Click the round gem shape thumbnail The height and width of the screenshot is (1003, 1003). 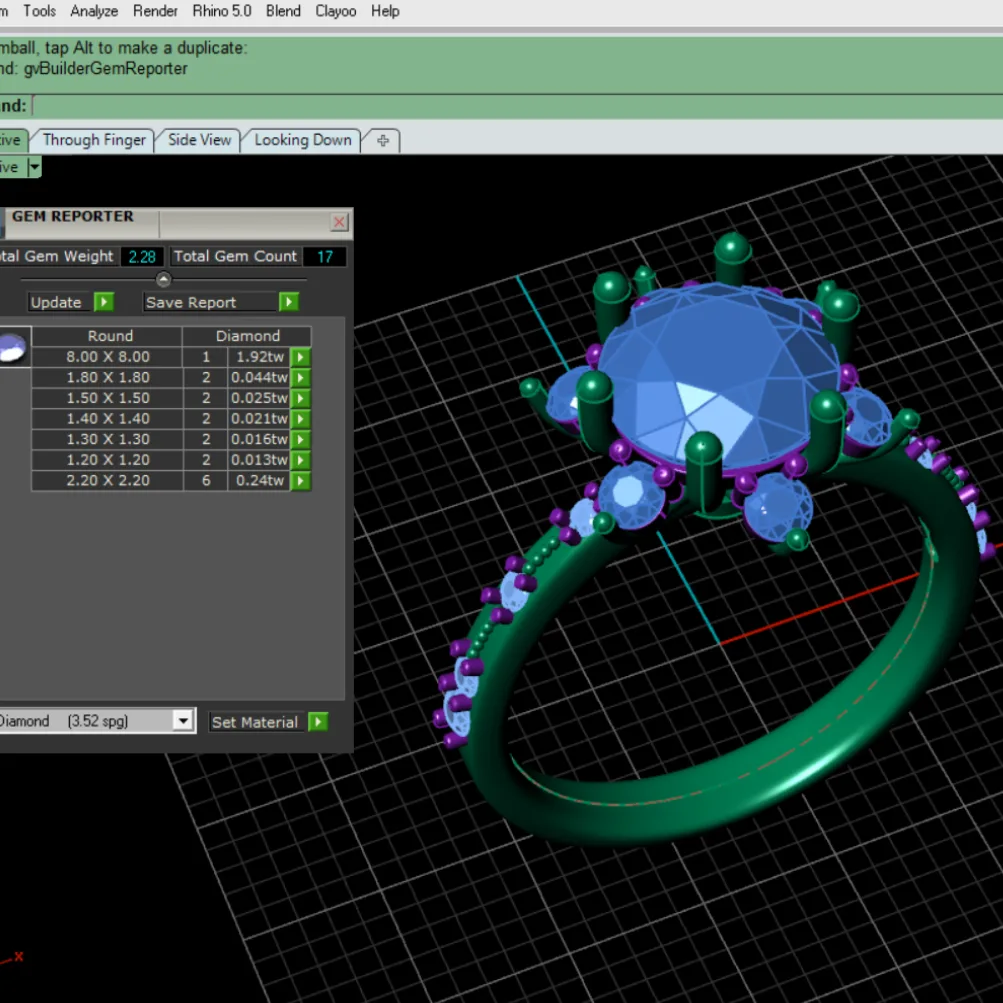point(13,349)
